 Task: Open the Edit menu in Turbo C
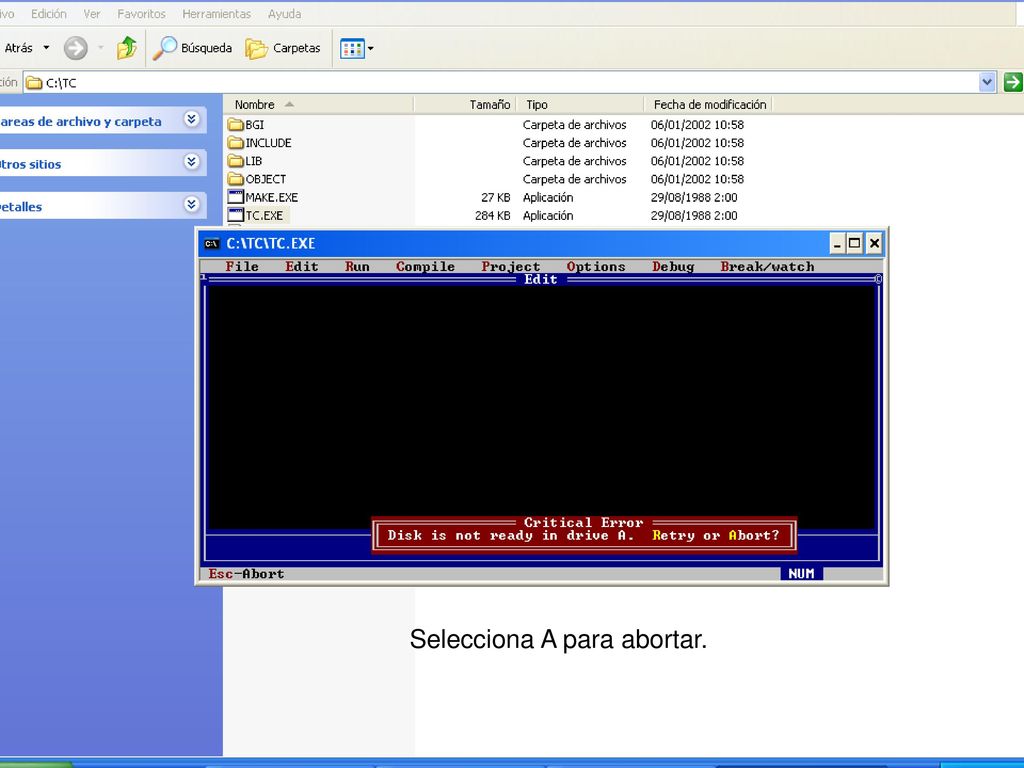pos(302,266)
